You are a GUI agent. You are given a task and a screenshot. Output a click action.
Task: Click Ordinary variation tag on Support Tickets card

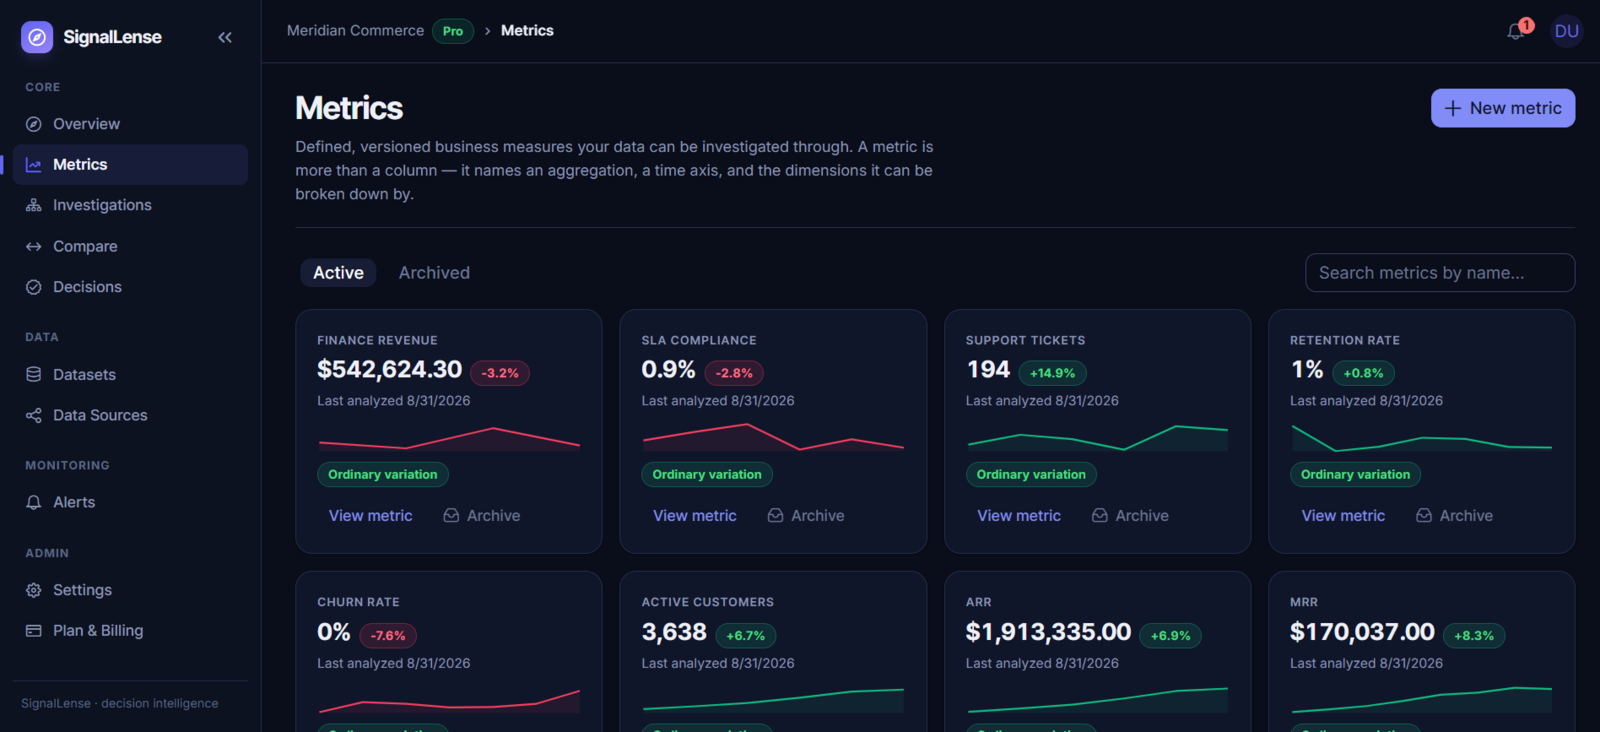coord(1031,475)
